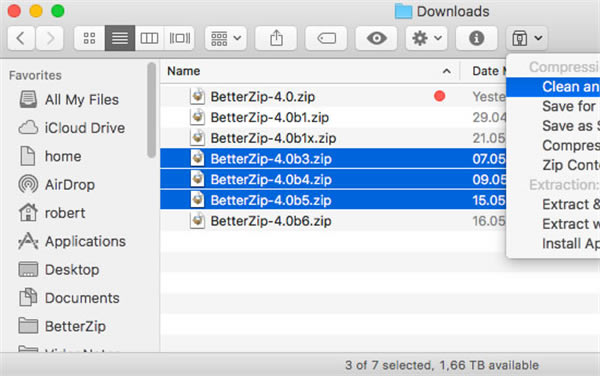Screen dimensions: 600x376
Task: Select the BetterZip-4.0b6.zip file
Action: (333, 221)
